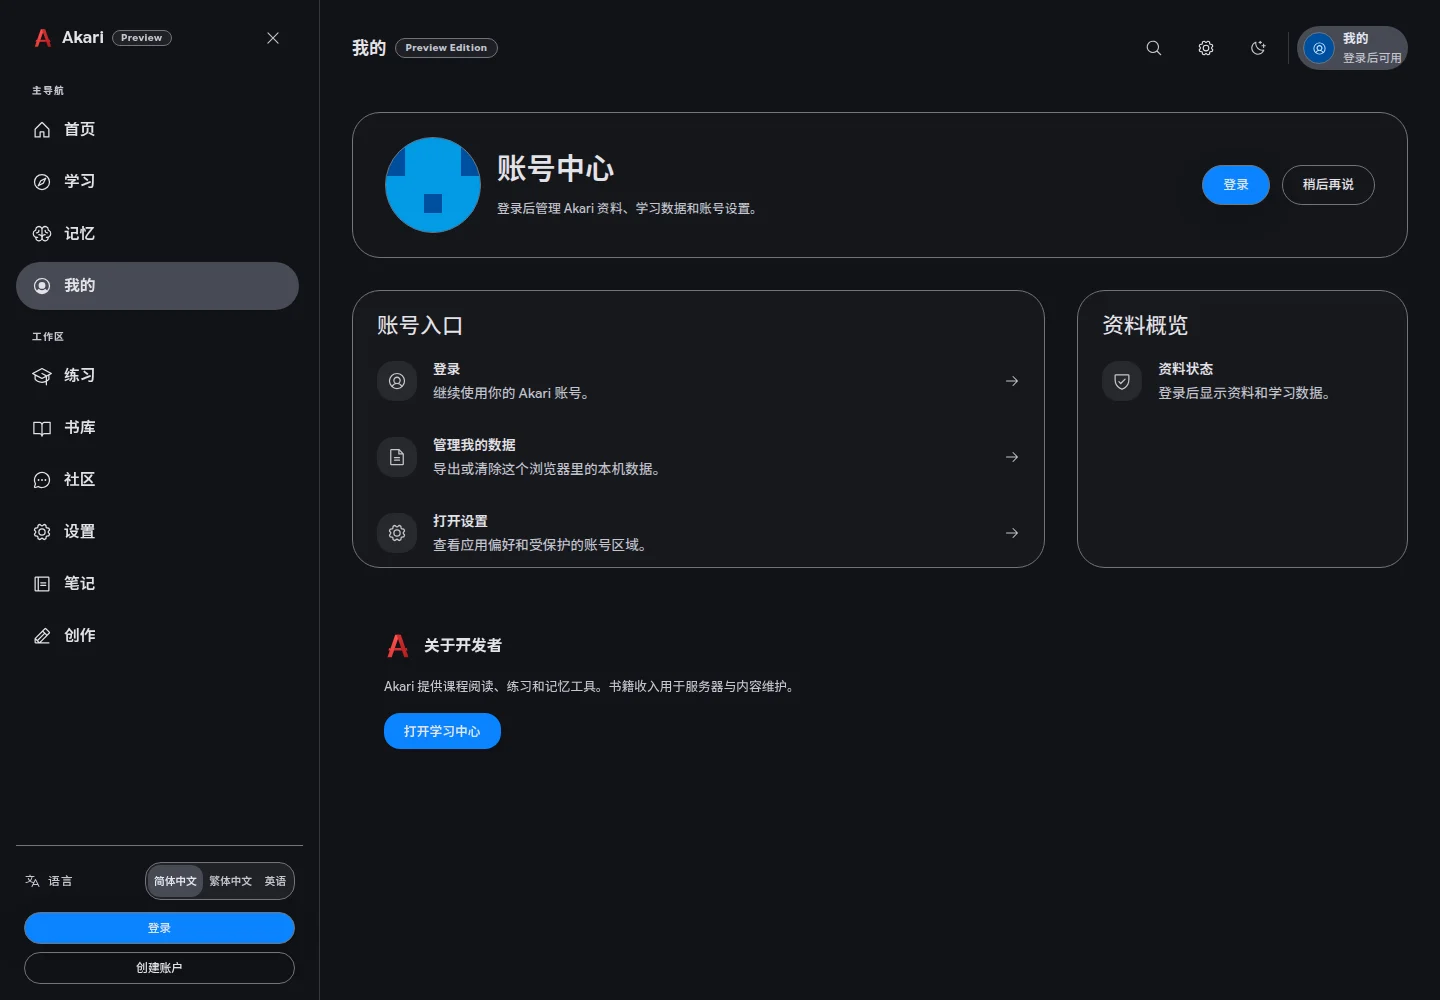Close the sidebar with the X button

273,38
